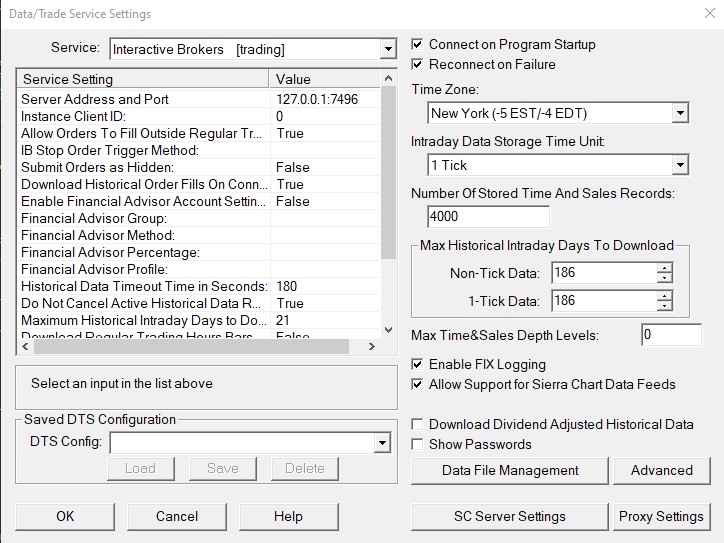Open Data File Management
Viewport: 724px width, 543px height.
tap(510, 471)
